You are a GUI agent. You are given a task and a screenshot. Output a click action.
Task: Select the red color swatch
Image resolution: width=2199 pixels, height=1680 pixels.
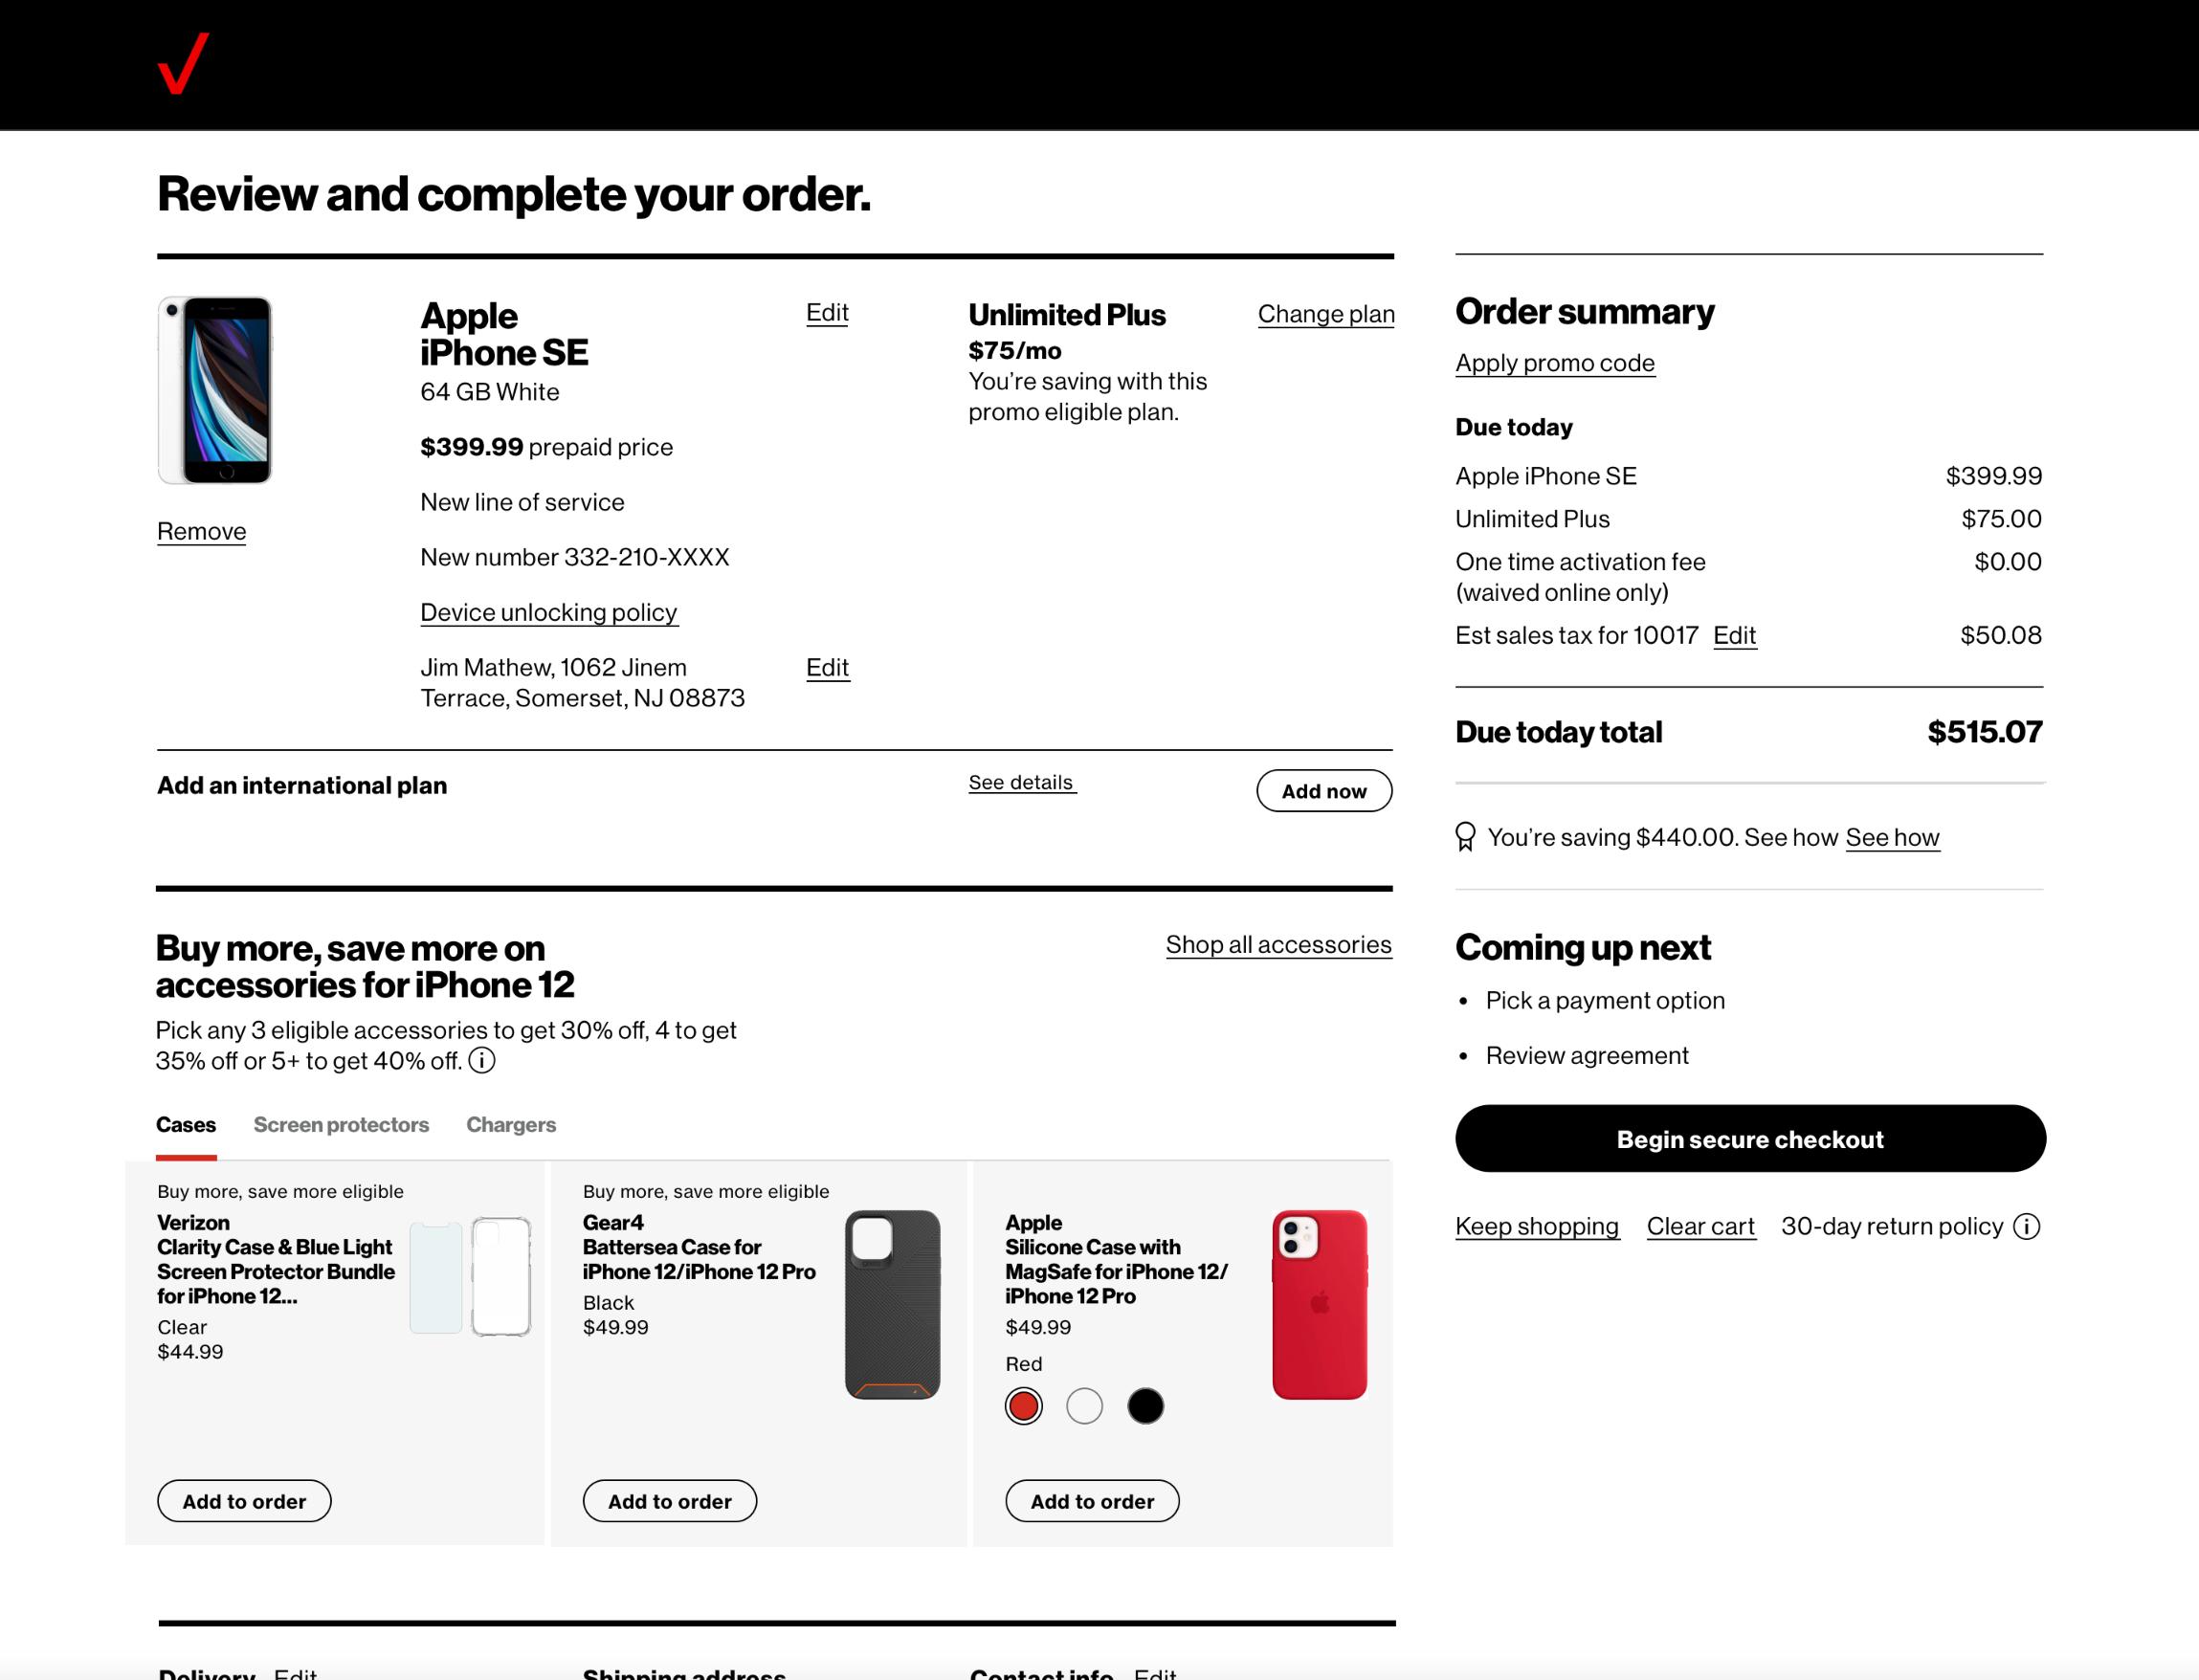(1023, 1406)
